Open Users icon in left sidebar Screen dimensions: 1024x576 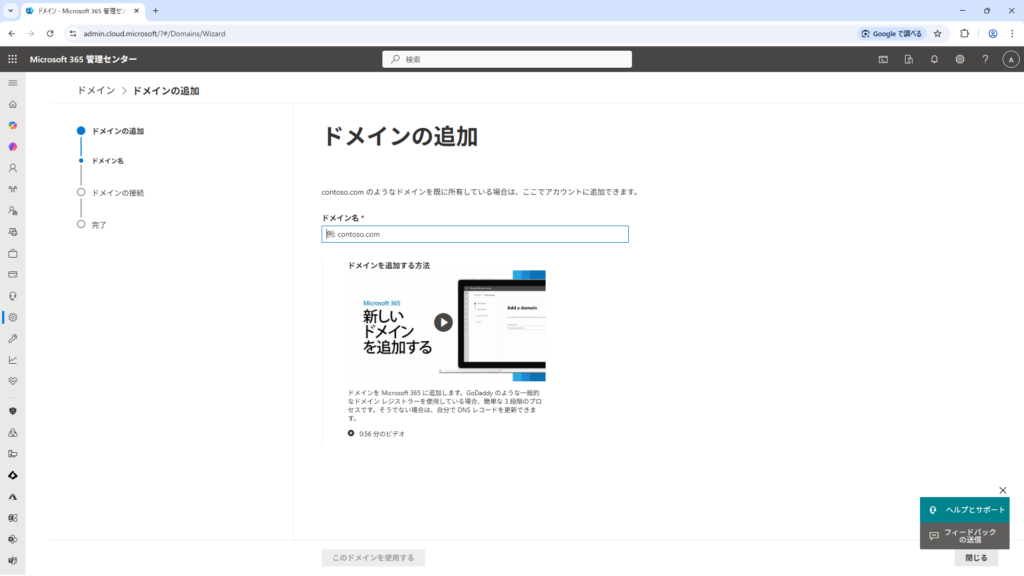13,168
